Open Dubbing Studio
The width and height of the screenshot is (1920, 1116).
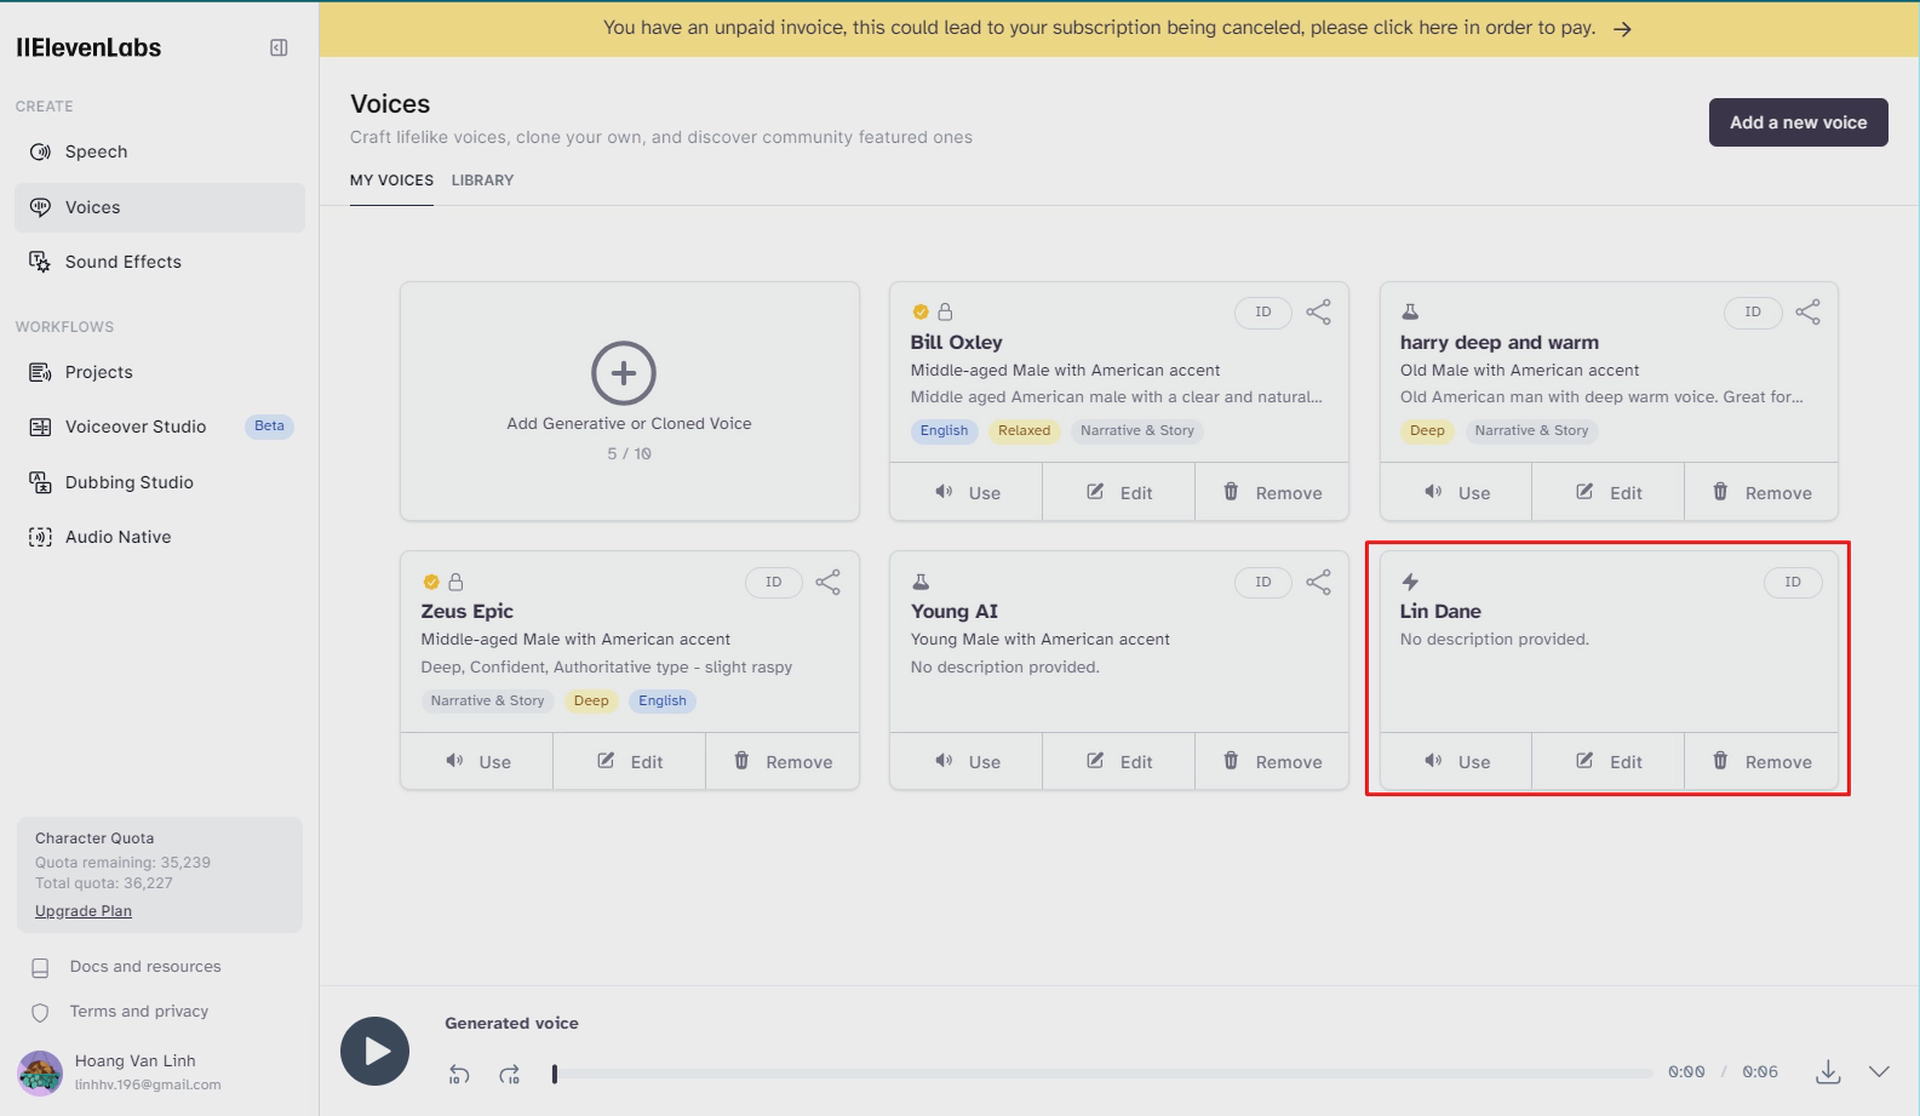tap(160, 482)
